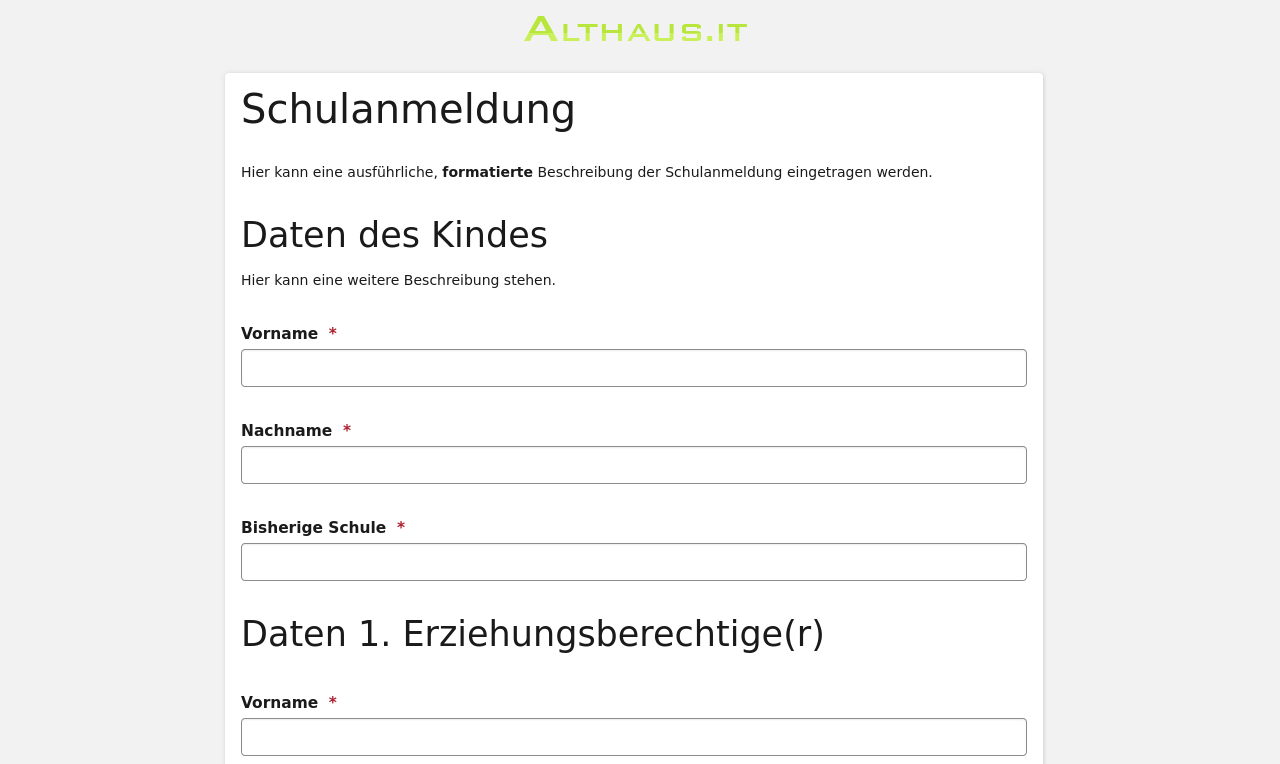Focus the Erziehungsberechtigte Vorname input field

point(633,737)
